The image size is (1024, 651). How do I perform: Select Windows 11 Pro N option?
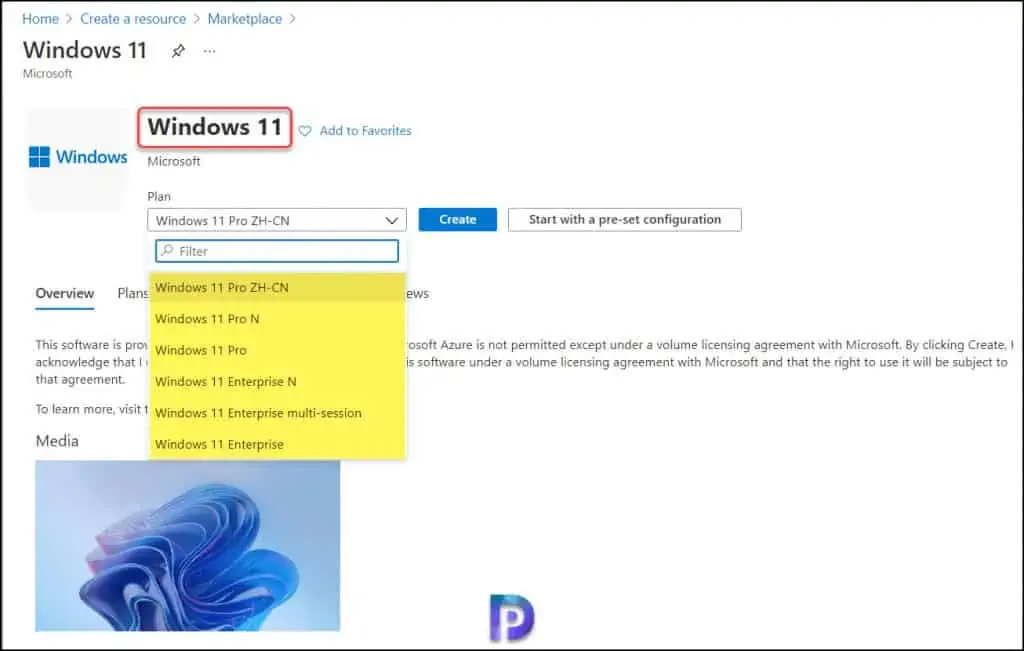pyautogui.click(x=278, y=319)
